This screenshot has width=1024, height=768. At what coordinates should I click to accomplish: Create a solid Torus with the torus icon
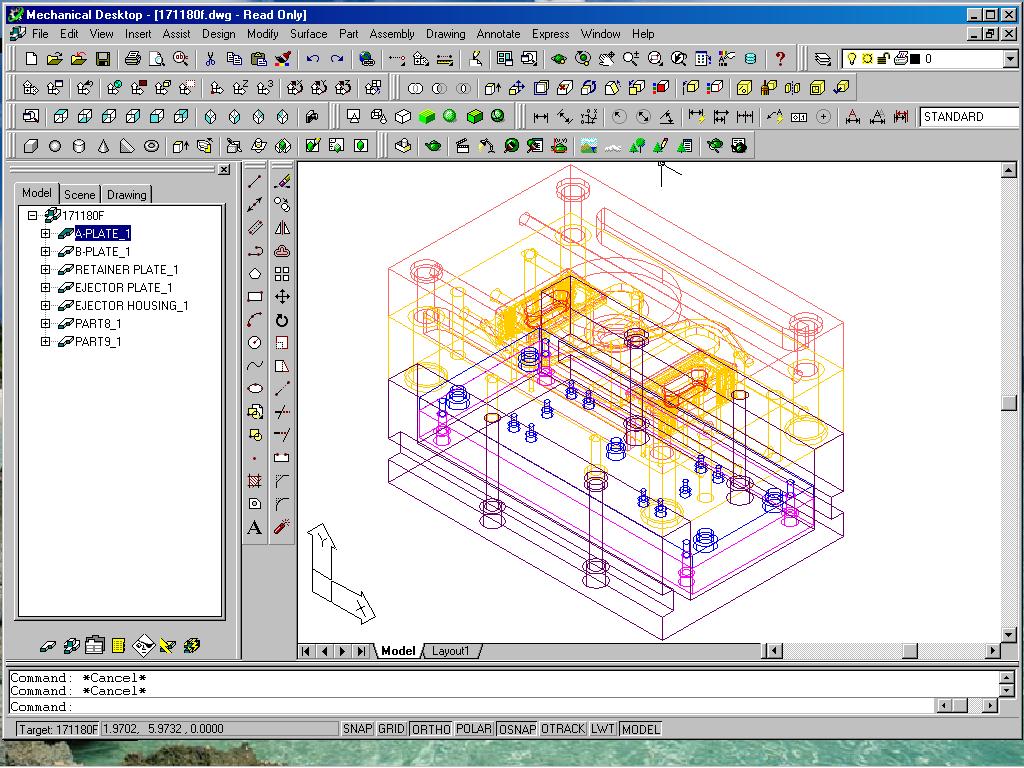click(152, 146)
